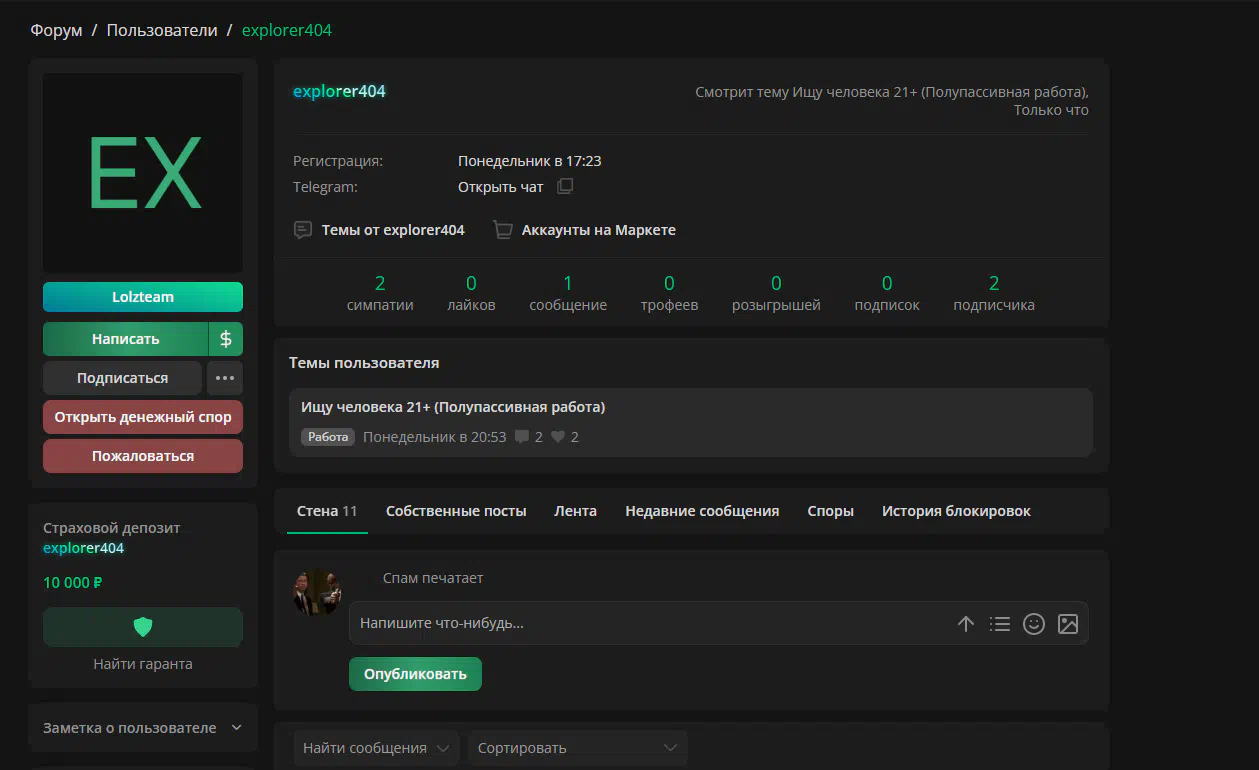The height and width of the screenshot is (770, 1259).
Task: Switch to the История блокировок tab
Action: 956,511
